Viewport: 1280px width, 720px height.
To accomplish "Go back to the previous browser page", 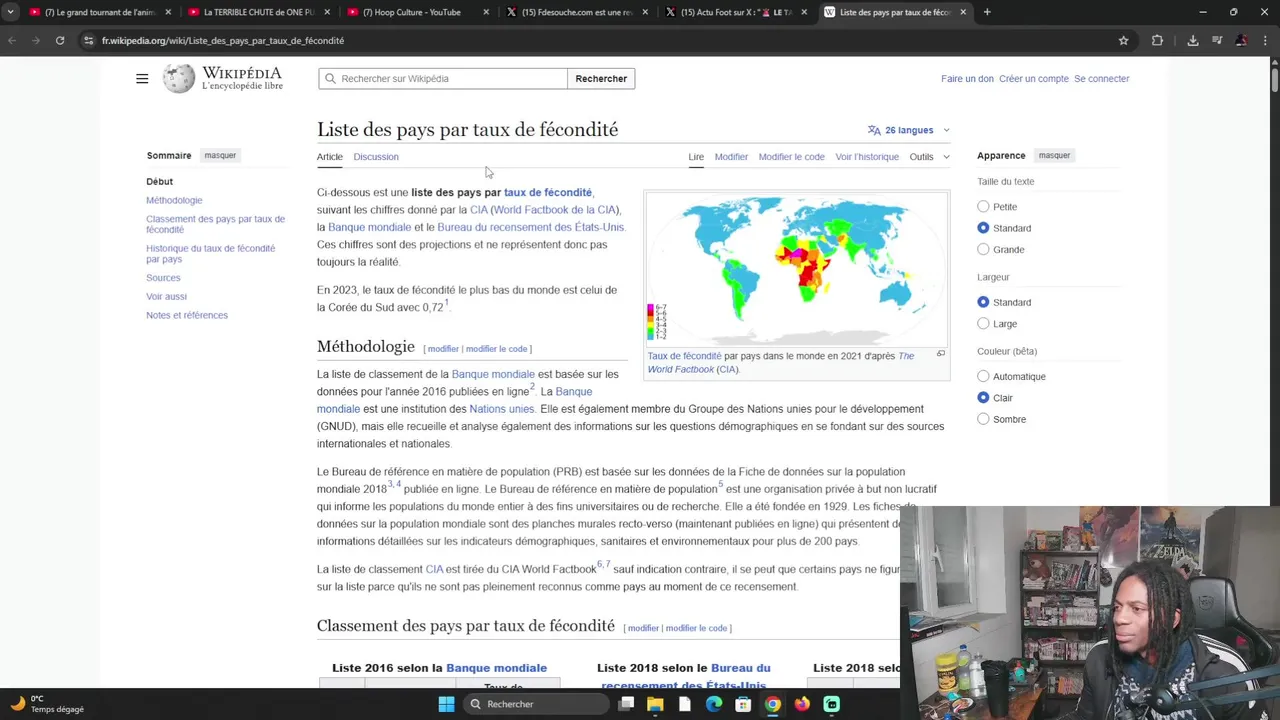I will (x=12, y=40).
